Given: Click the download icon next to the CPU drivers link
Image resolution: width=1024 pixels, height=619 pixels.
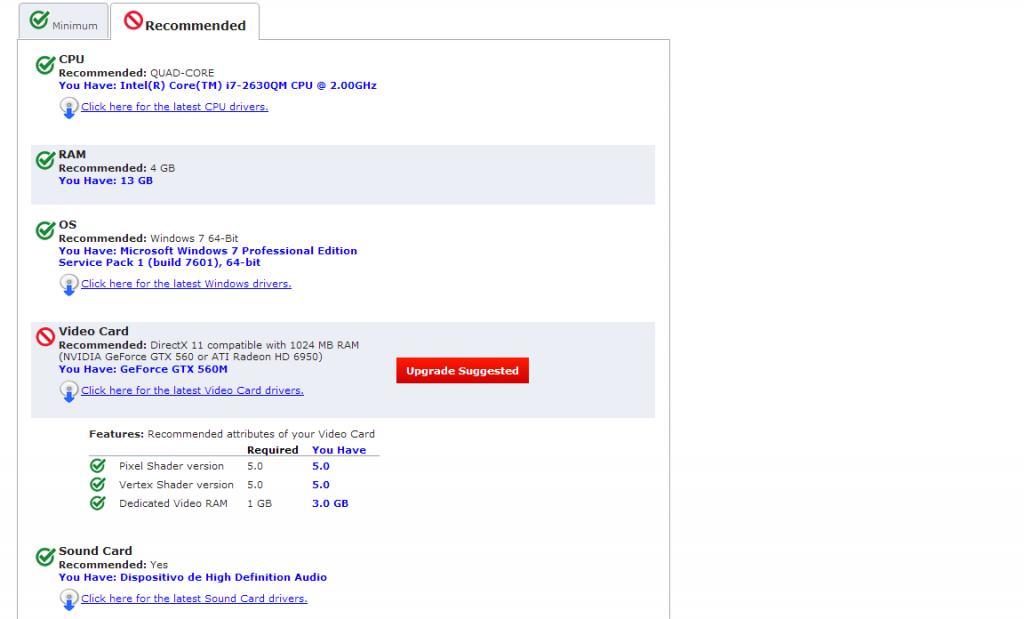Looking at the screenshot, I should [x=69, y=108].
